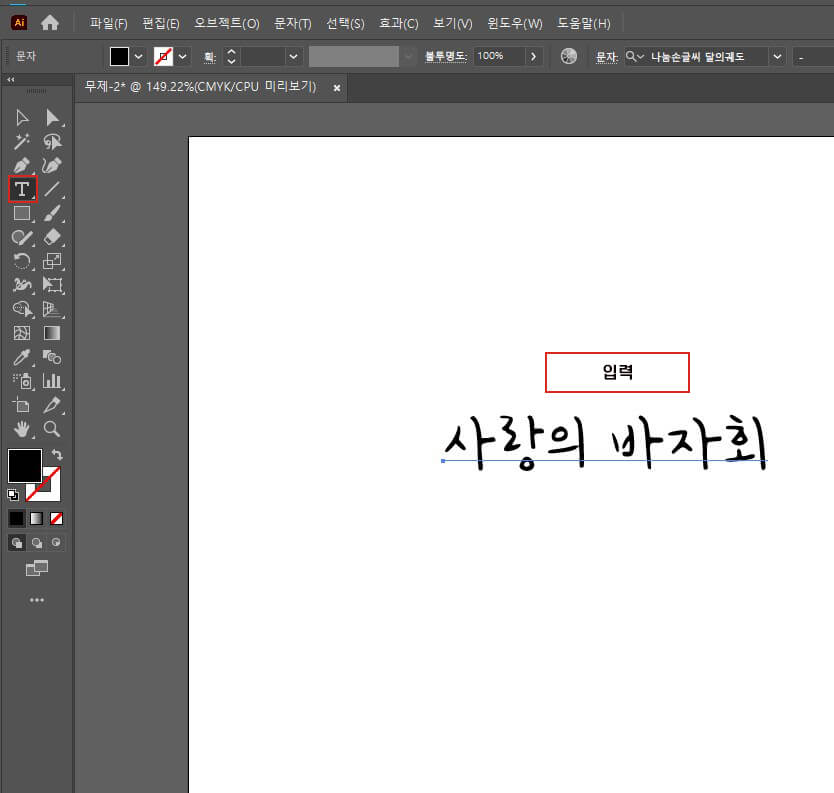Select the Width/Warp tool

click(22, 285)
